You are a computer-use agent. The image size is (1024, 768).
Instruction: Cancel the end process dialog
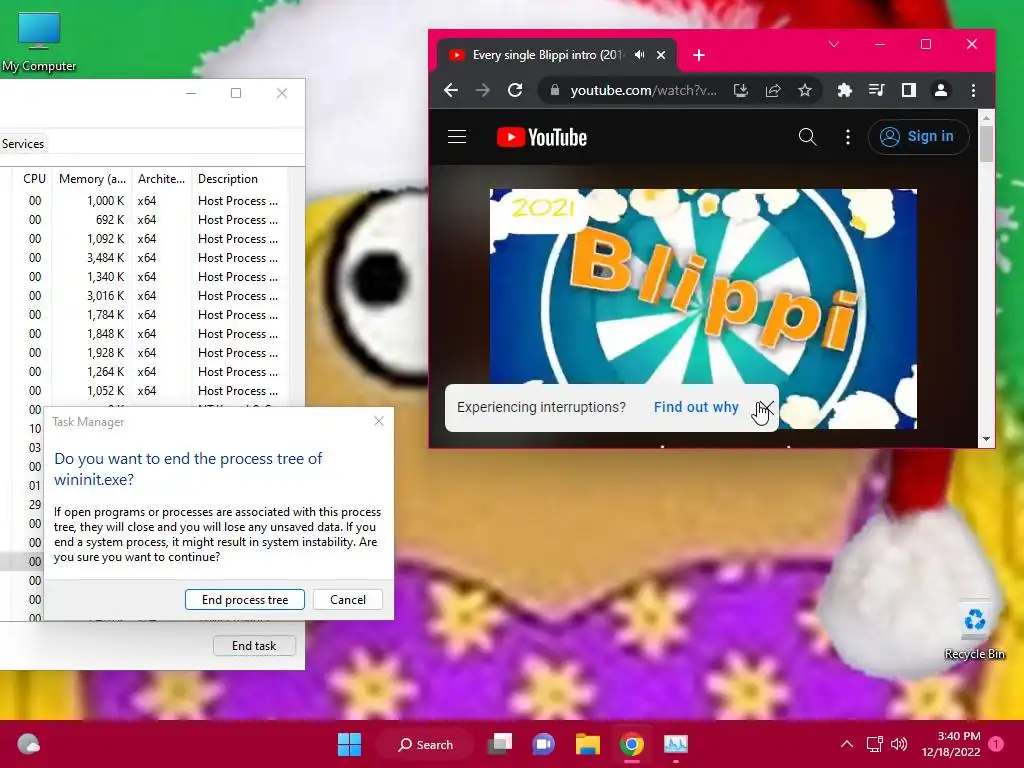point(348,600)
